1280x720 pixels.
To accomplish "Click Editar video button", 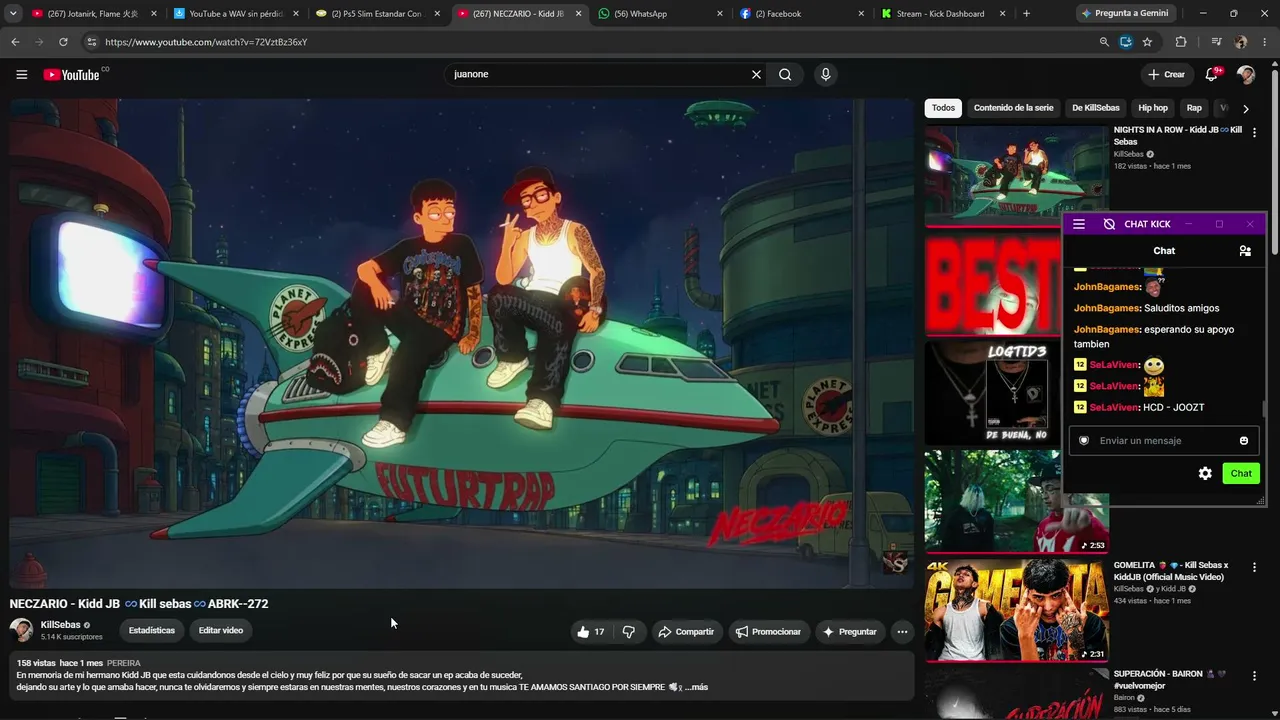I will pyautogui.click(x=221, y=630).
